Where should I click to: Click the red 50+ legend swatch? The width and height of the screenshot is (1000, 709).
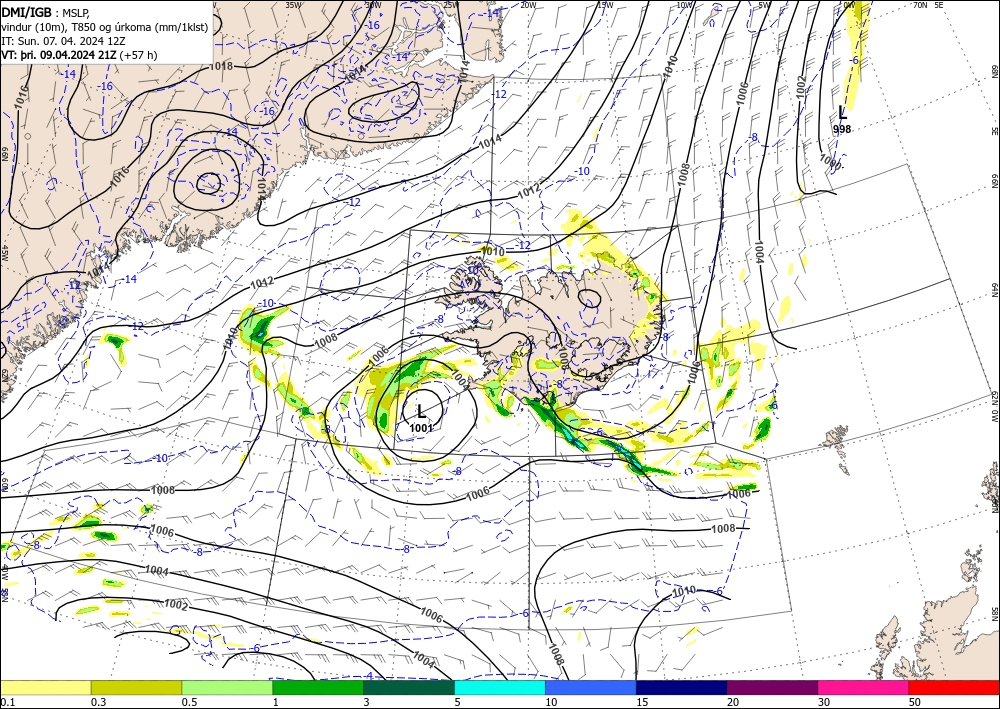pyautogui.click(x=954, y=687)
